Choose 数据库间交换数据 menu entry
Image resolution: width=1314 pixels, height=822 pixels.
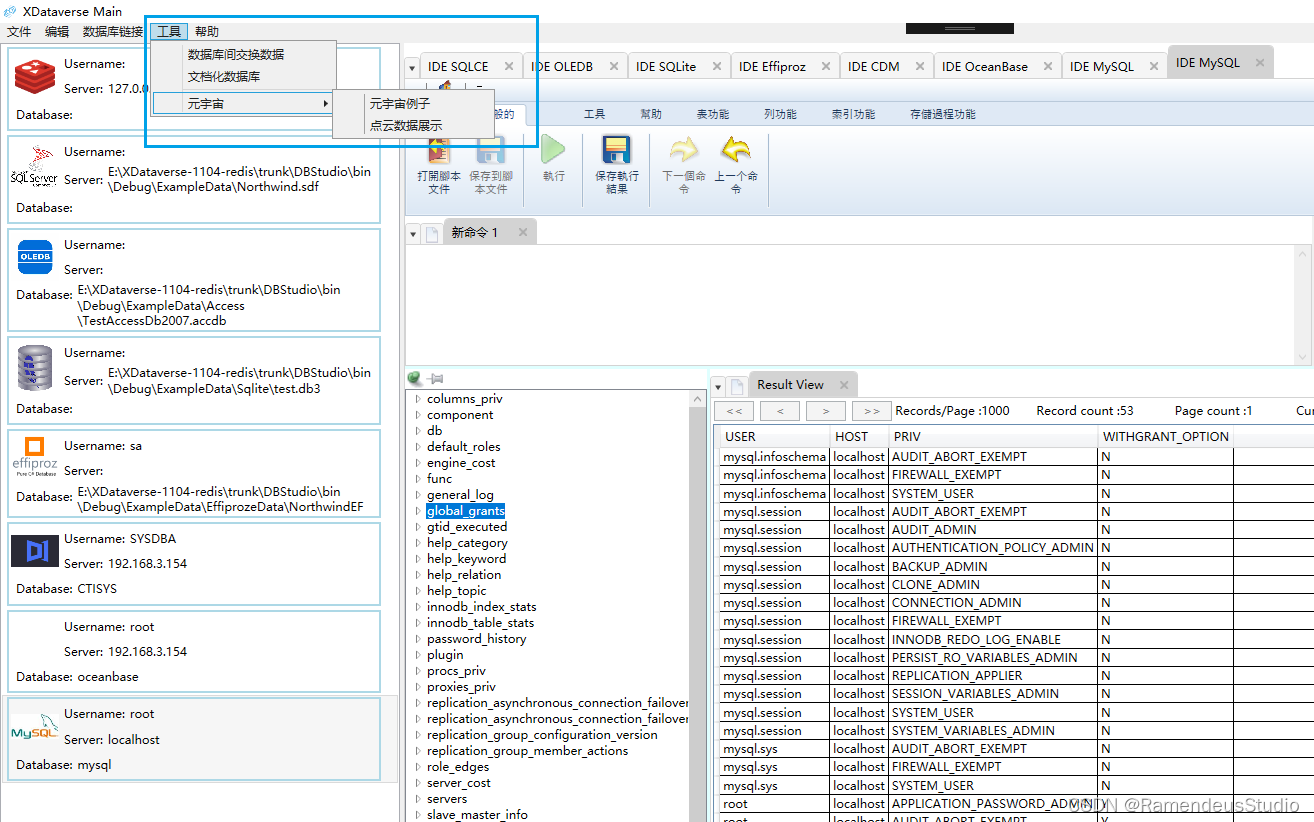236,54
